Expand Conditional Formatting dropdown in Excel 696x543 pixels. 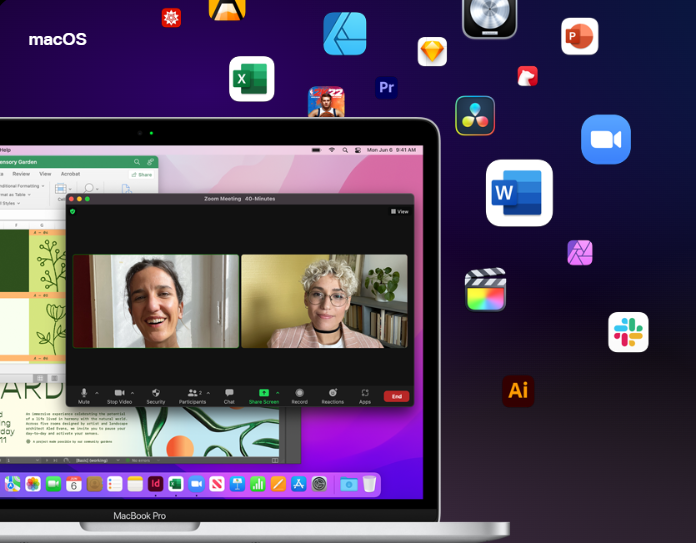click(x=22, y=186)
